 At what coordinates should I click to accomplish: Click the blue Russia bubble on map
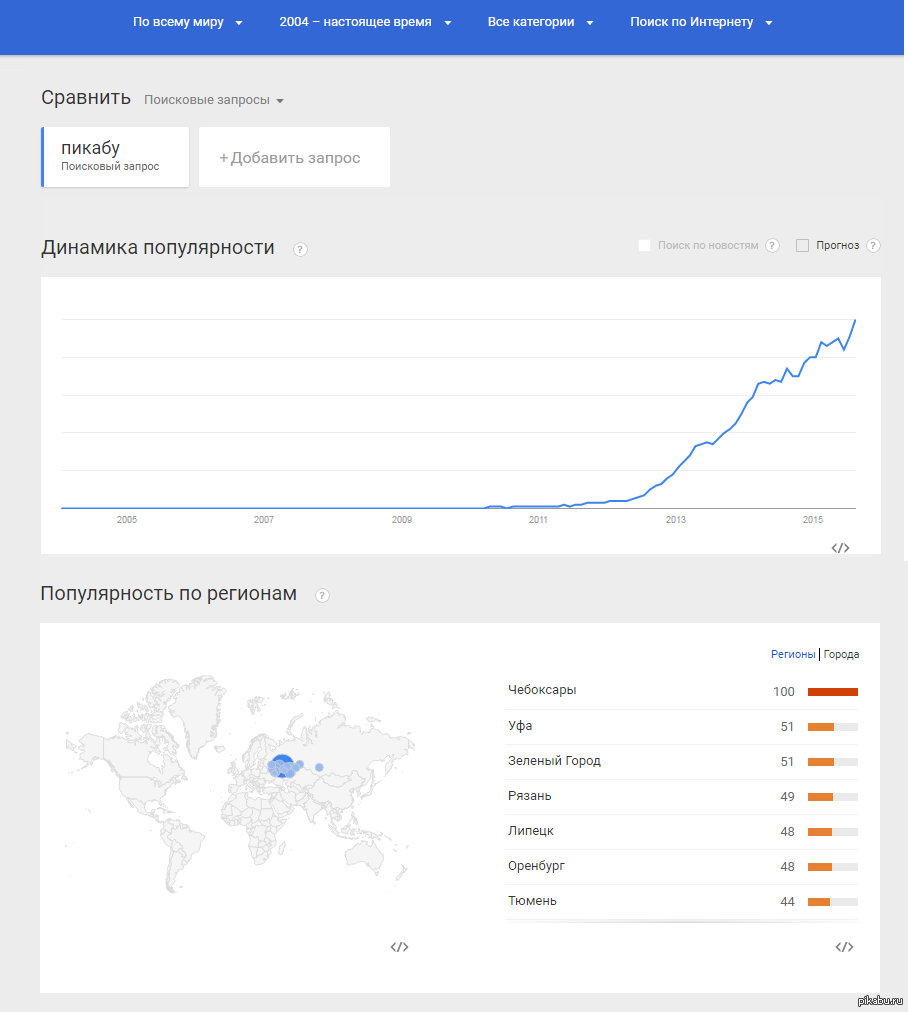point(282,764)
